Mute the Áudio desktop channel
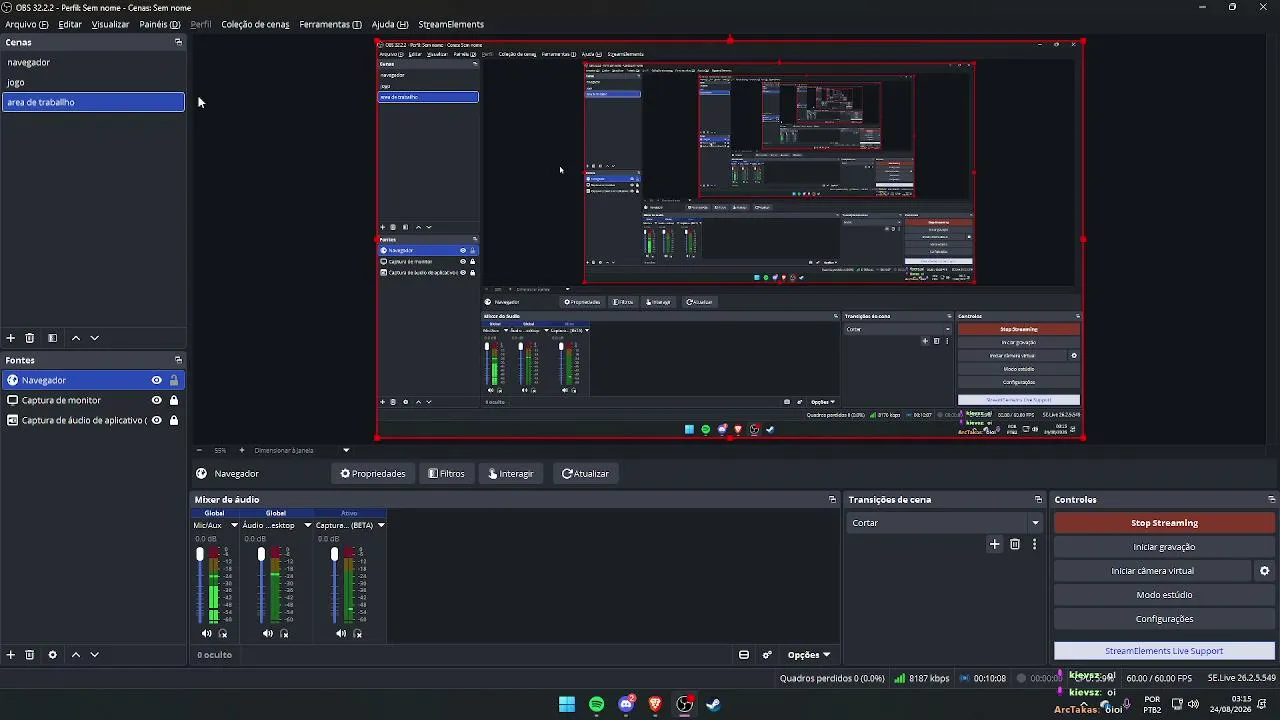 [x=267, y=633]
